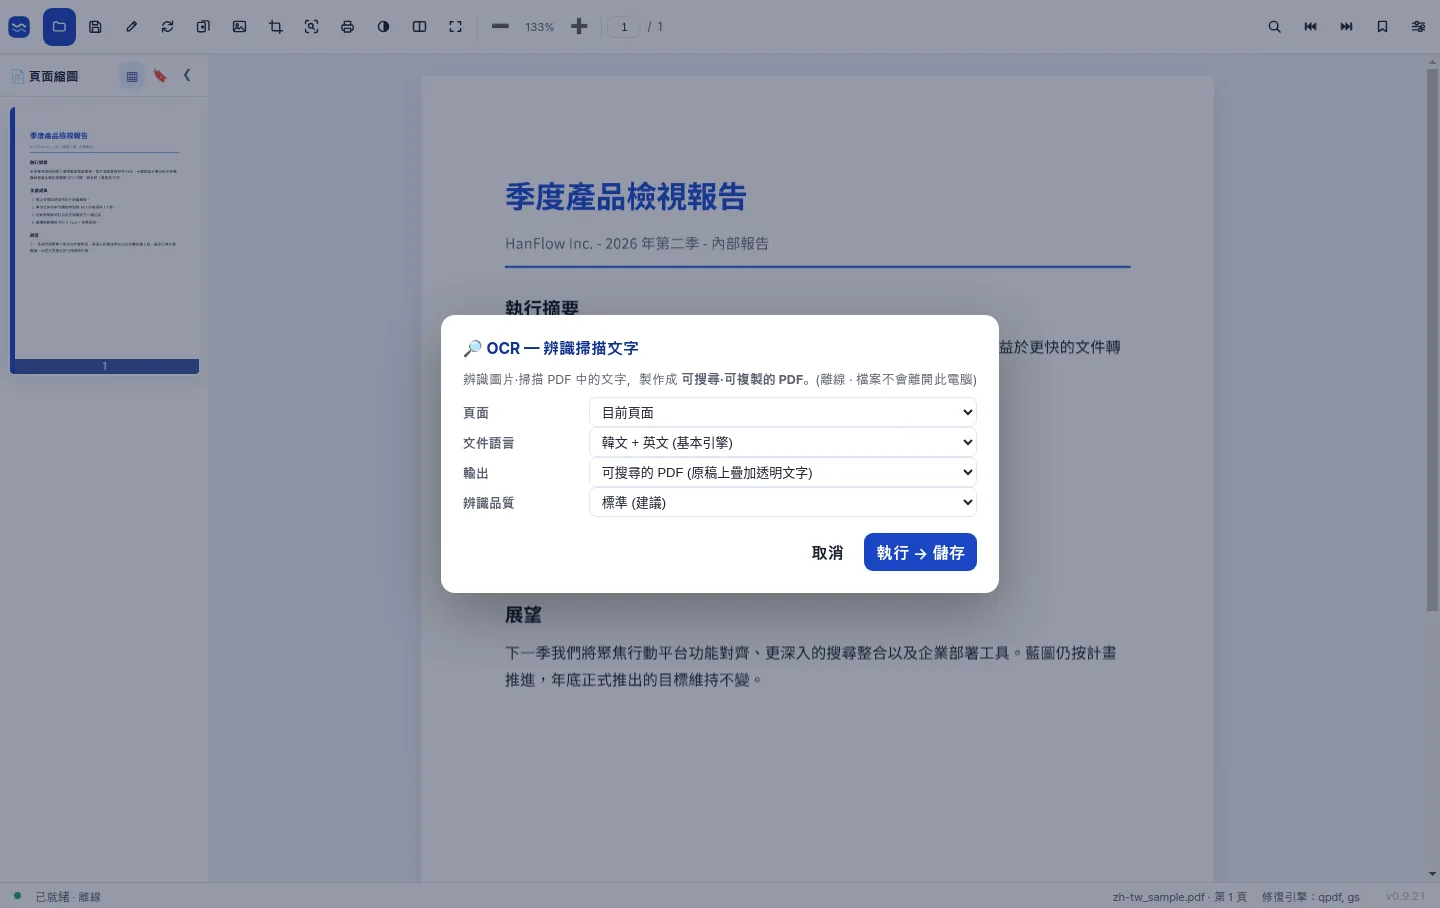
Task: Collapse the sidebar with the chevron
Action: pyautogui.click(x=187, y=76)
